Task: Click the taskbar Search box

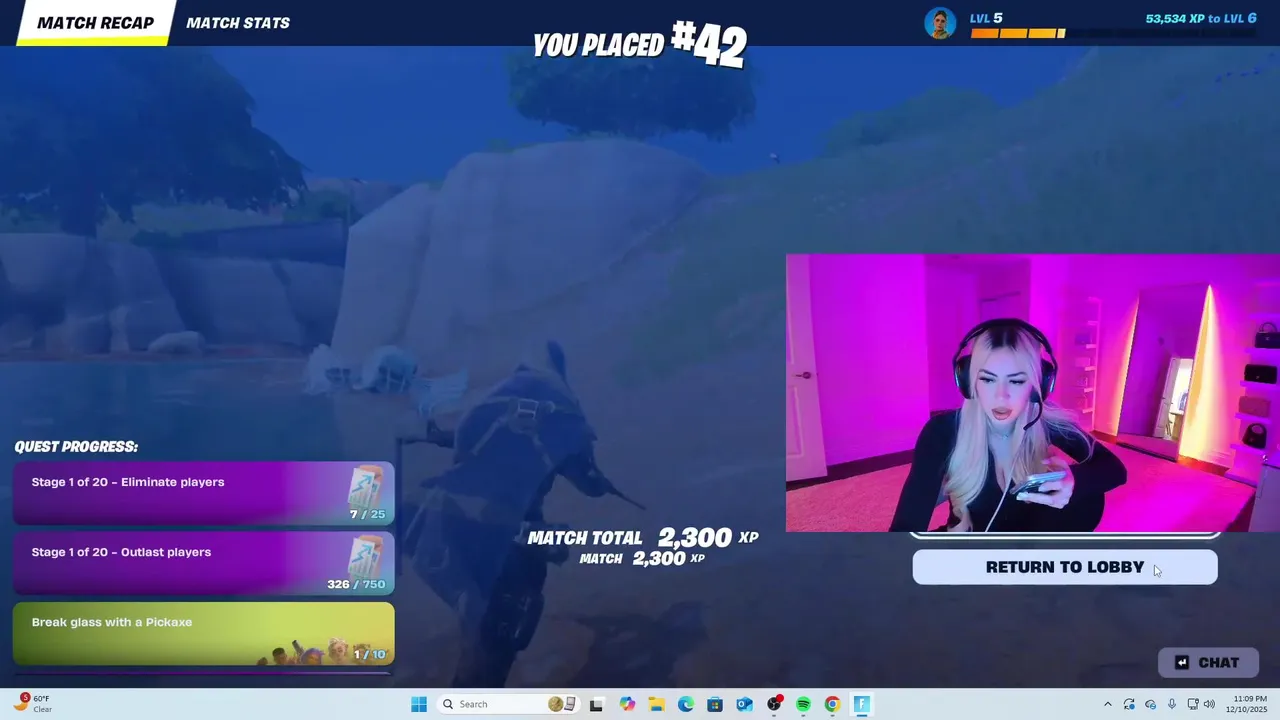Action: (x=507, y=704)
